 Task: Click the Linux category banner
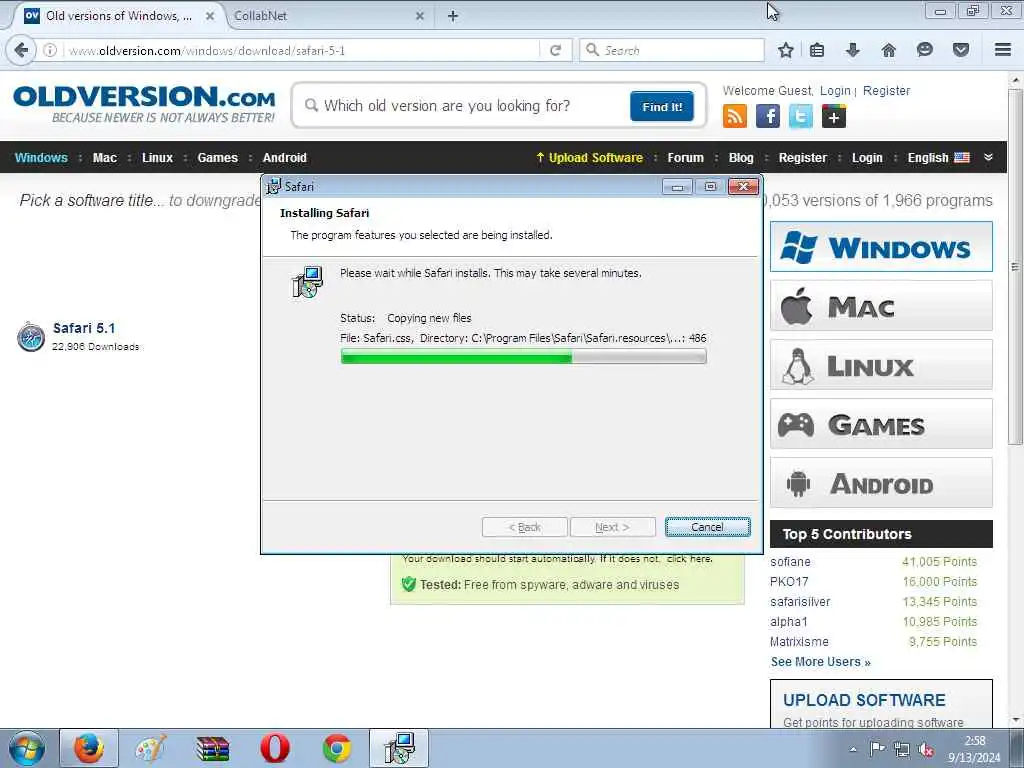(881, 364)
